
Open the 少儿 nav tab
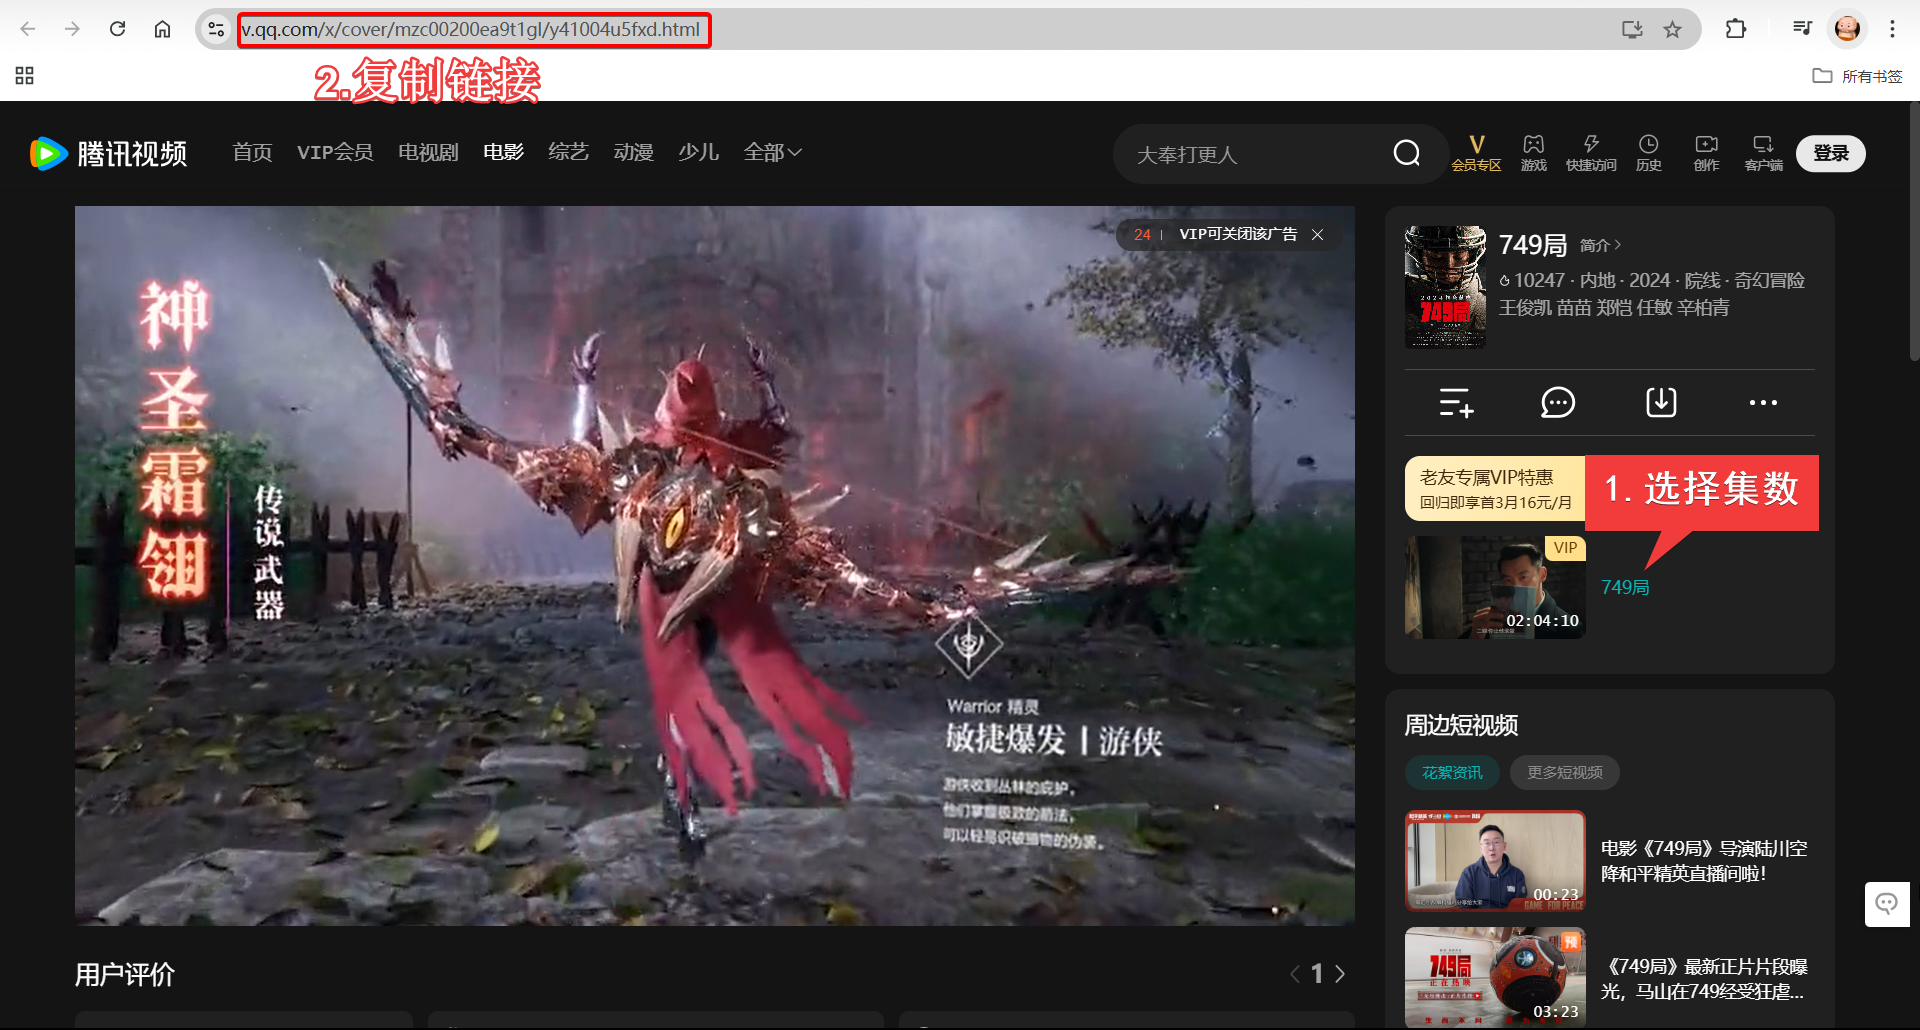pyautogui.click(x=698, y=152)
